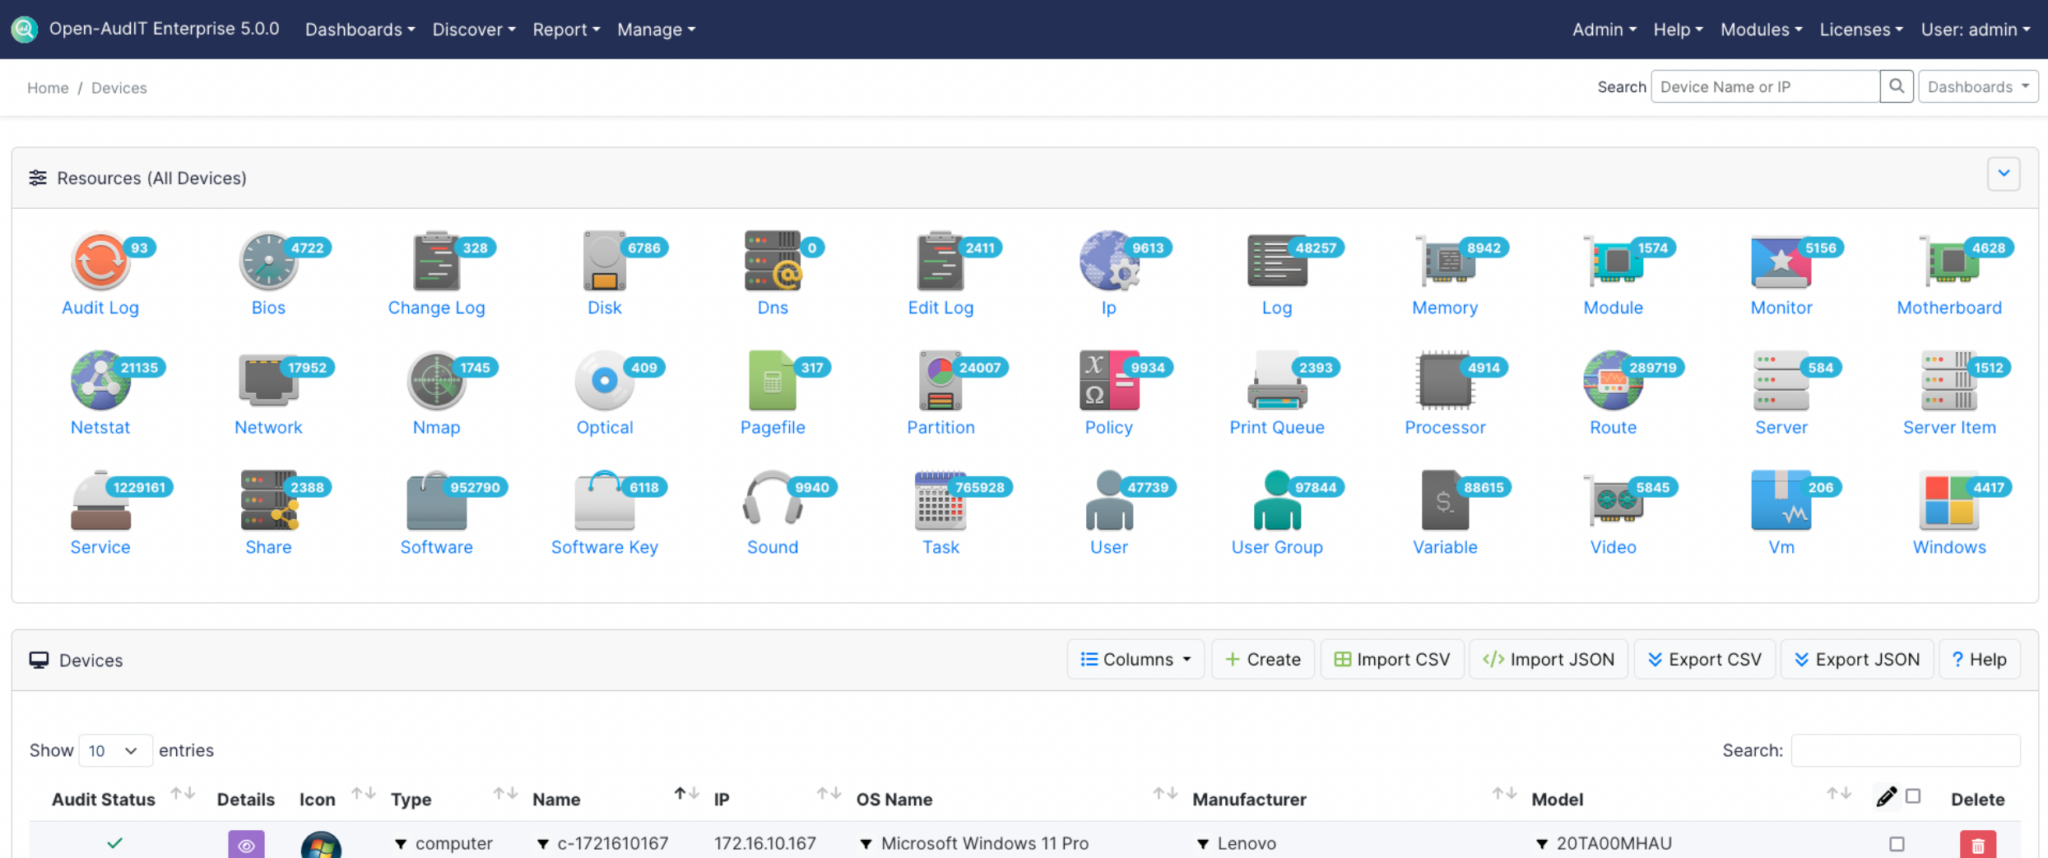Open the Pagefile resource icon
This screenshot has height=858, width=2048.
(x=772, y=380)
